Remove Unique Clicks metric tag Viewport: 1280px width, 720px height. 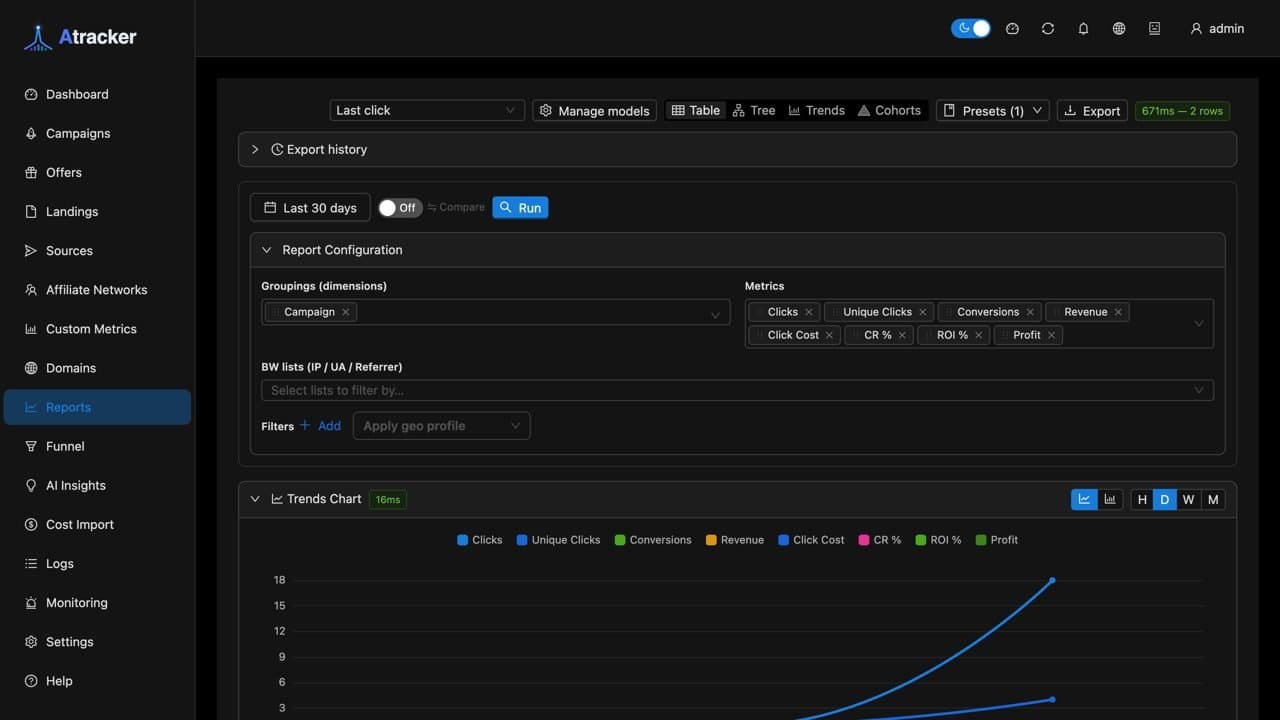click(x=923, y=312)
